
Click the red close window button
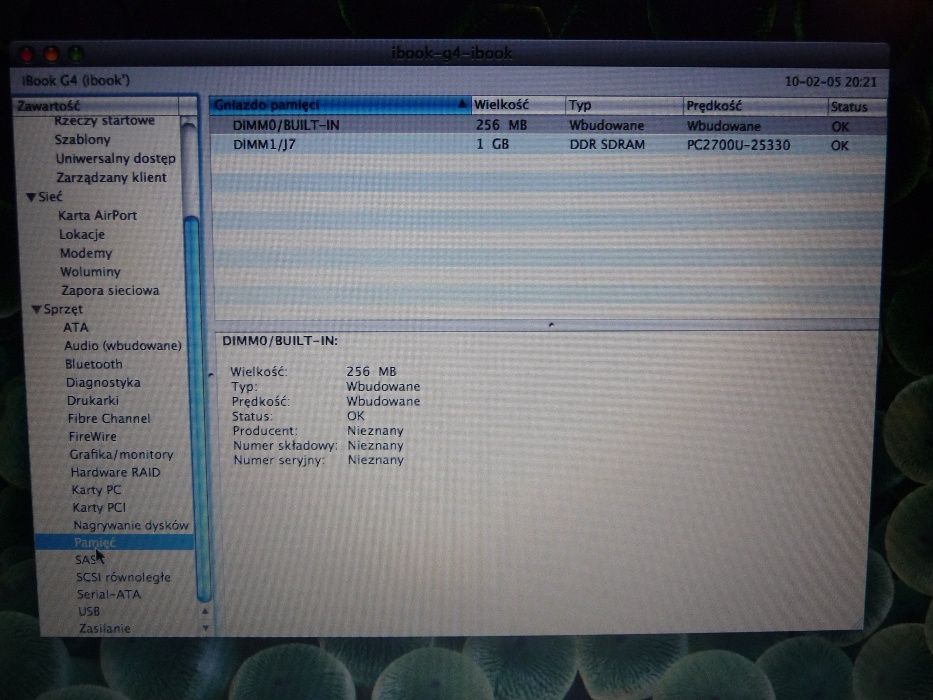point(27,55)
